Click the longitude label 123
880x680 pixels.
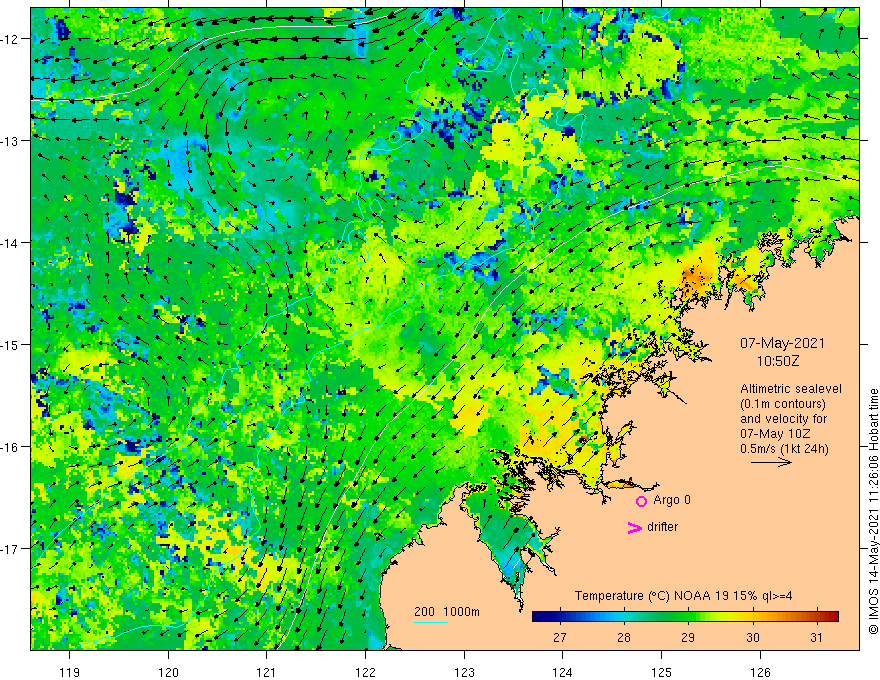[x=464, y=672]
